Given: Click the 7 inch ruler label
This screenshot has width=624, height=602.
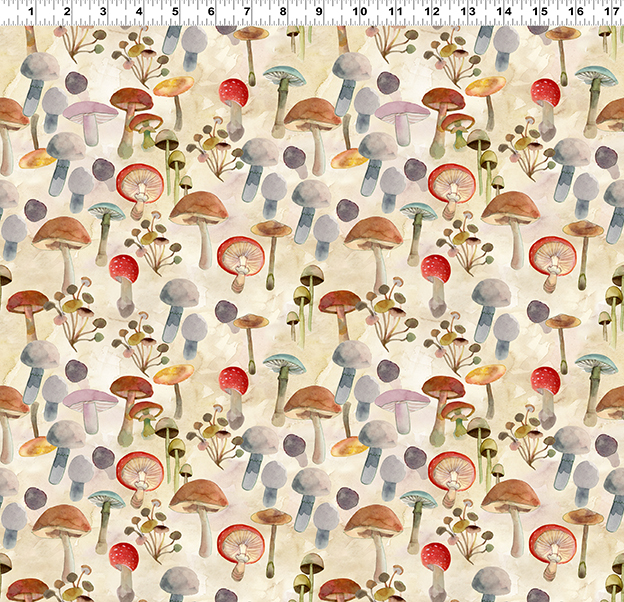Looking at the screenshot, I should point(247,12).
